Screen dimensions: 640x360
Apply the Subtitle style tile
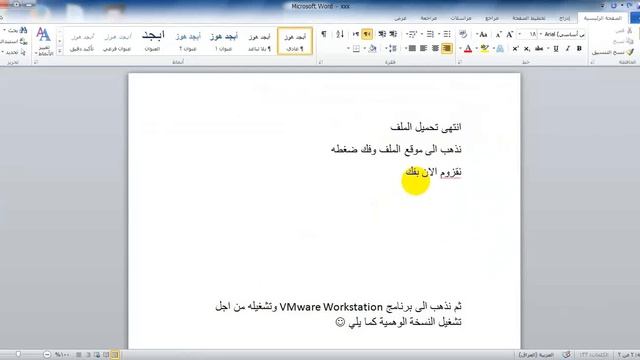117,41
